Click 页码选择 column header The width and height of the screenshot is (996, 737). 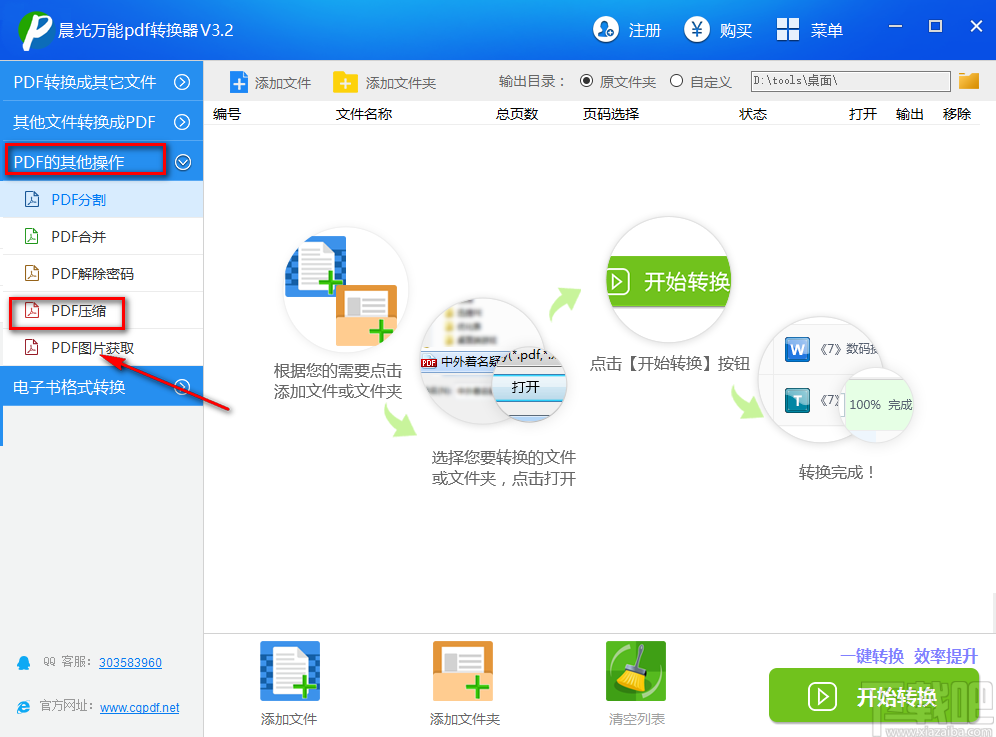[x=611, y=114]
